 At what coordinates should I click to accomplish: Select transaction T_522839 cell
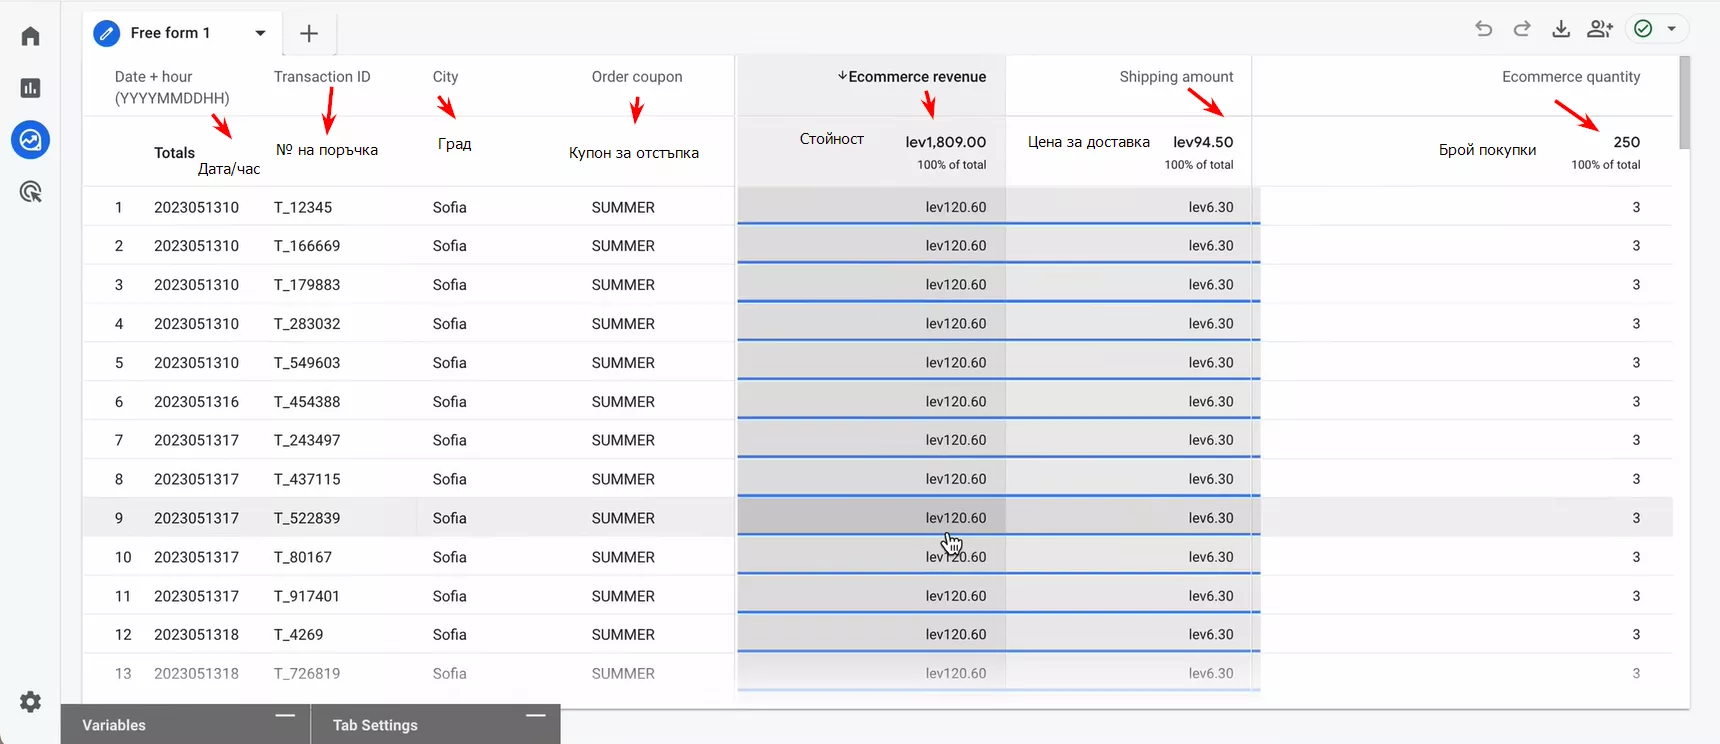click(307, 518)
